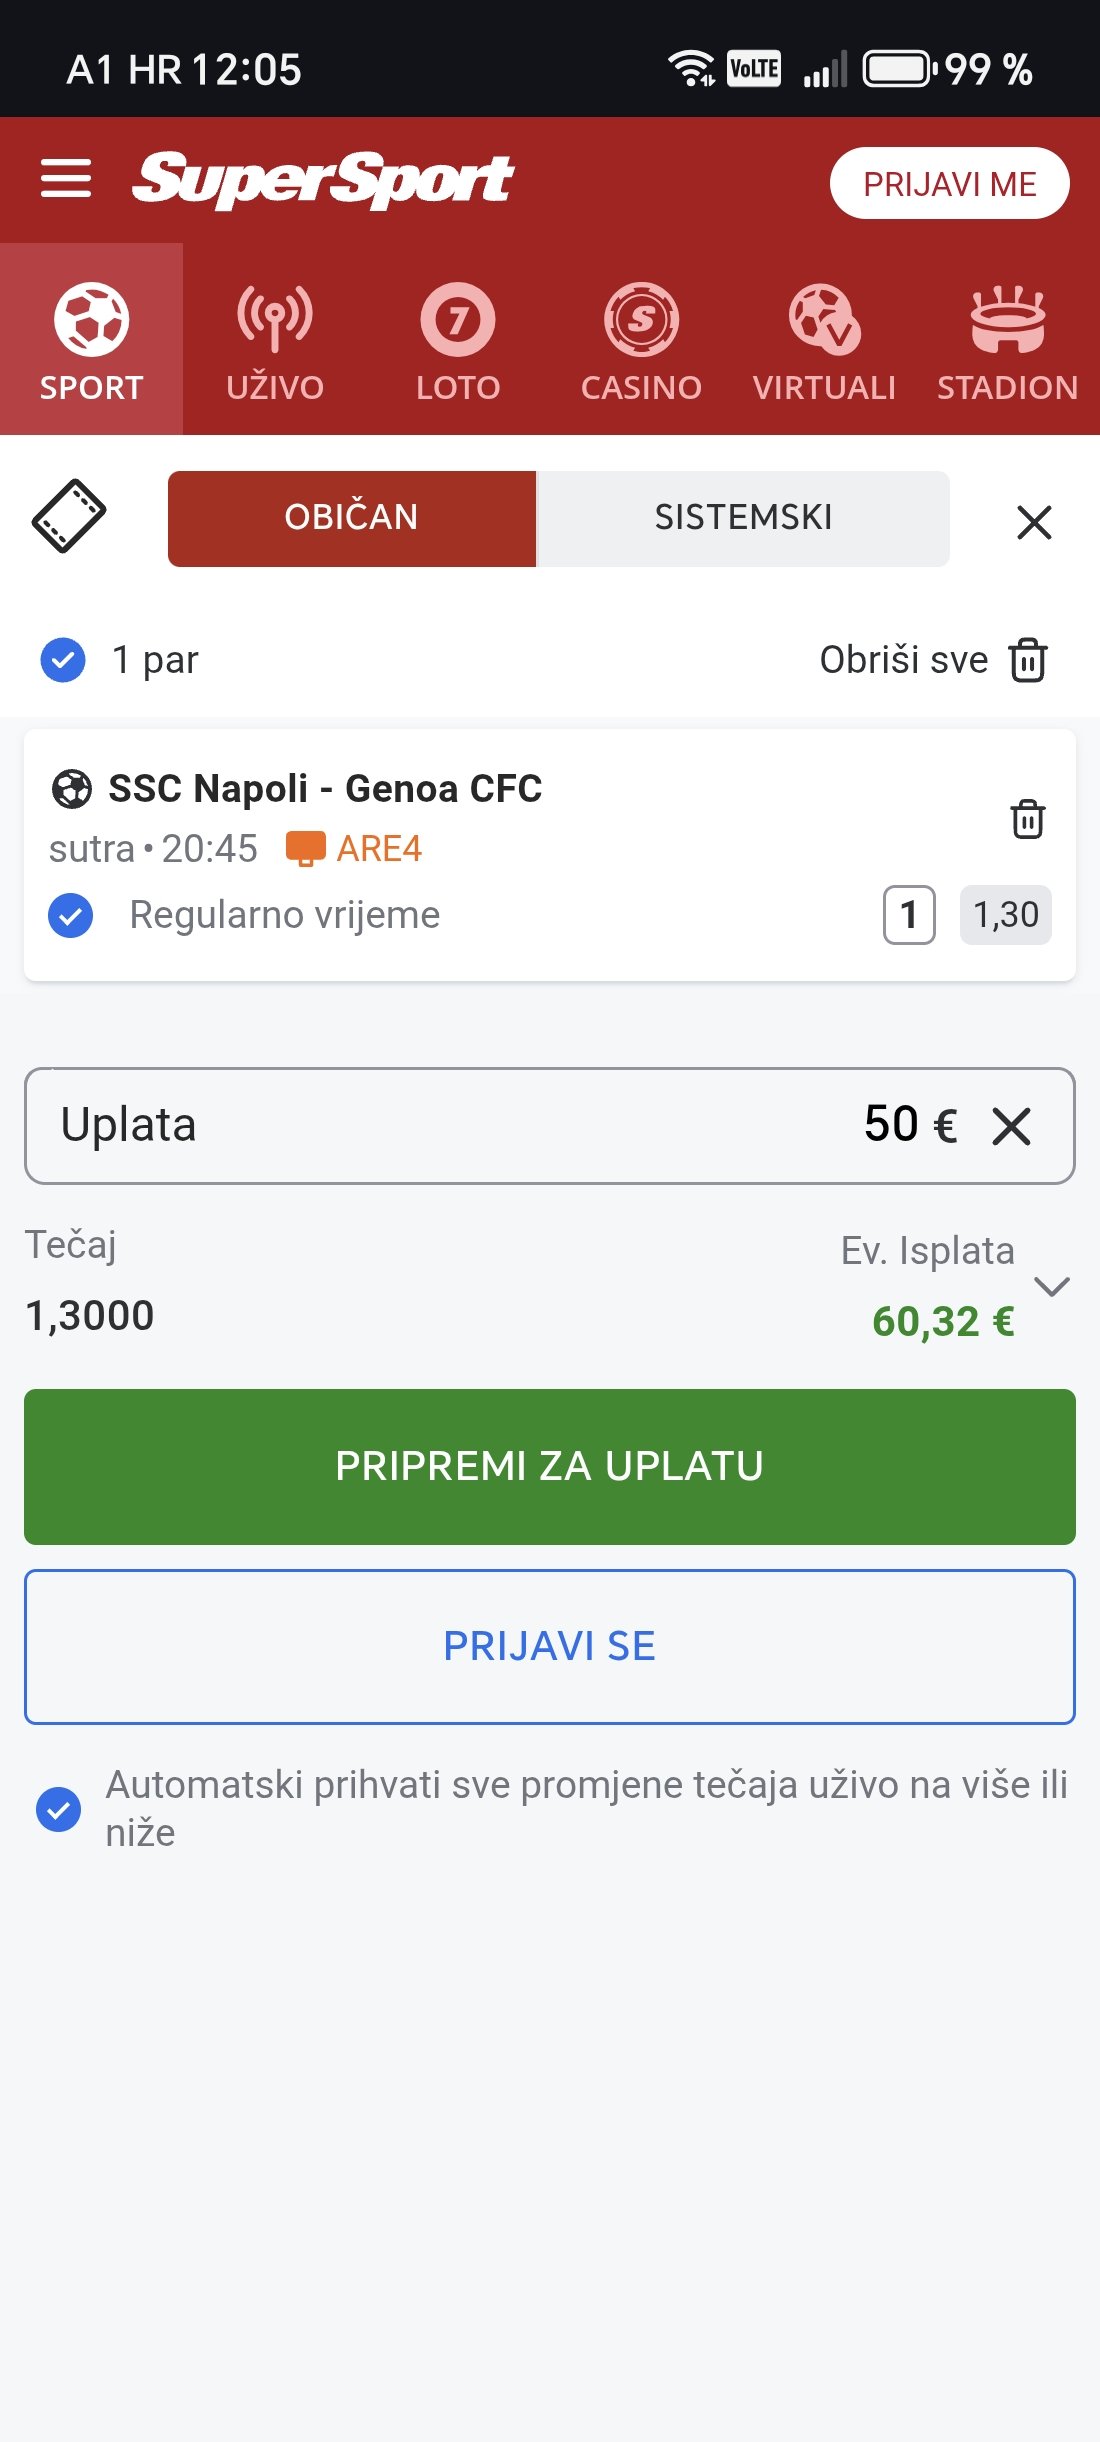Open the Virtuali section
1100x2442 pixels.
coord(824,340)
